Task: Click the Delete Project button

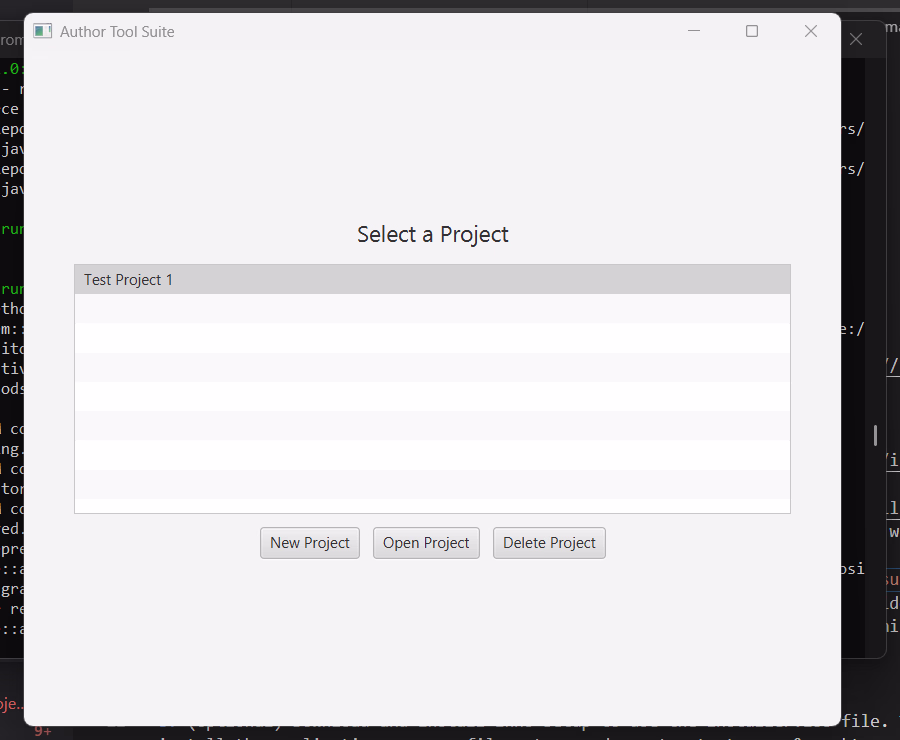Action: pos(549,543)
